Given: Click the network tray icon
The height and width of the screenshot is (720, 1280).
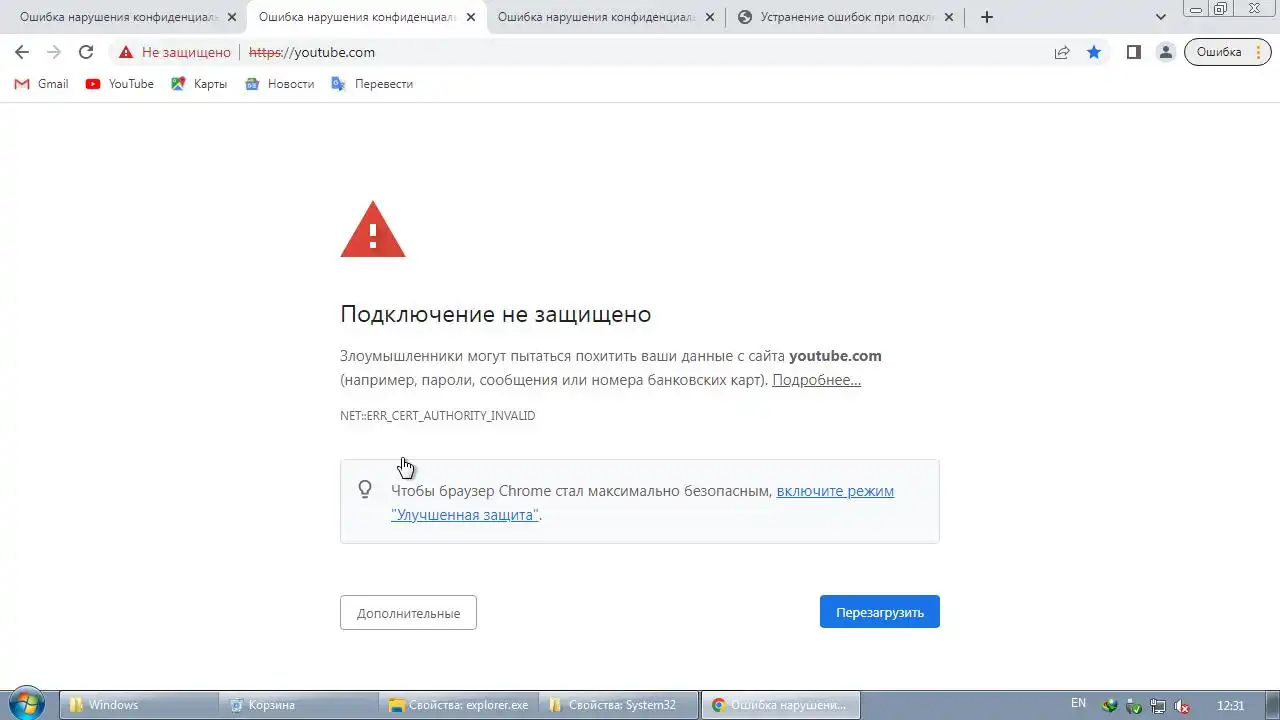Looking at the screenshot, I should pyautogui.click(x=1158, y=705).
